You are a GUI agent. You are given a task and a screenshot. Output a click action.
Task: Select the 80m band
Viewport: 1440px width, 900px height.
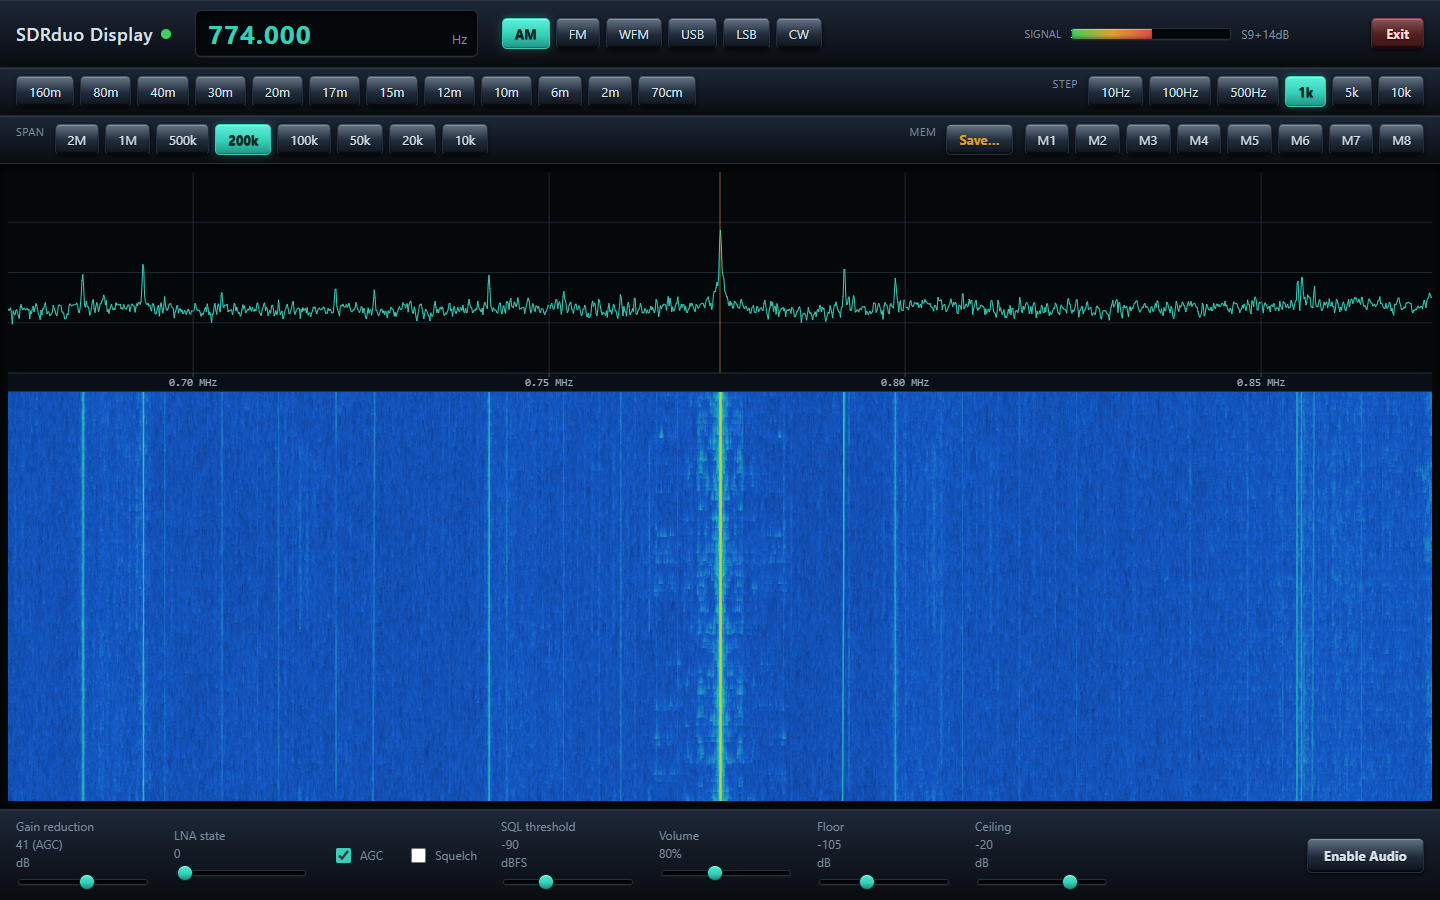(106, 92)
